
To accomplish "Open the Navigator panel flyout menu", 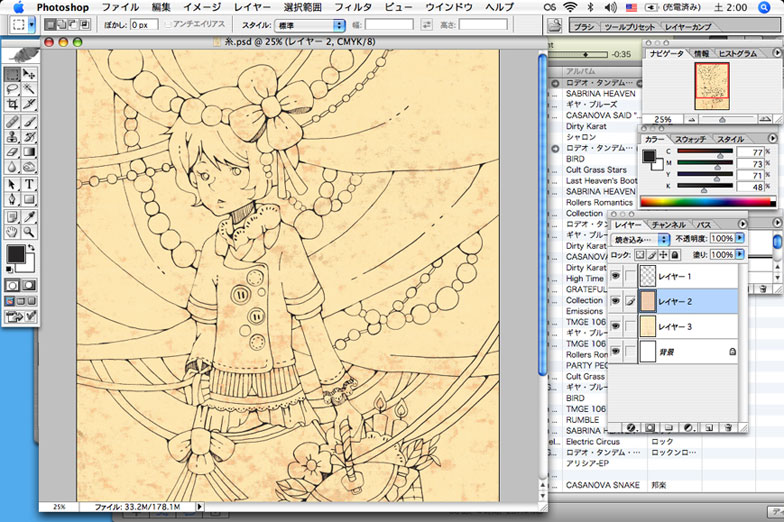I will [776, 53].
